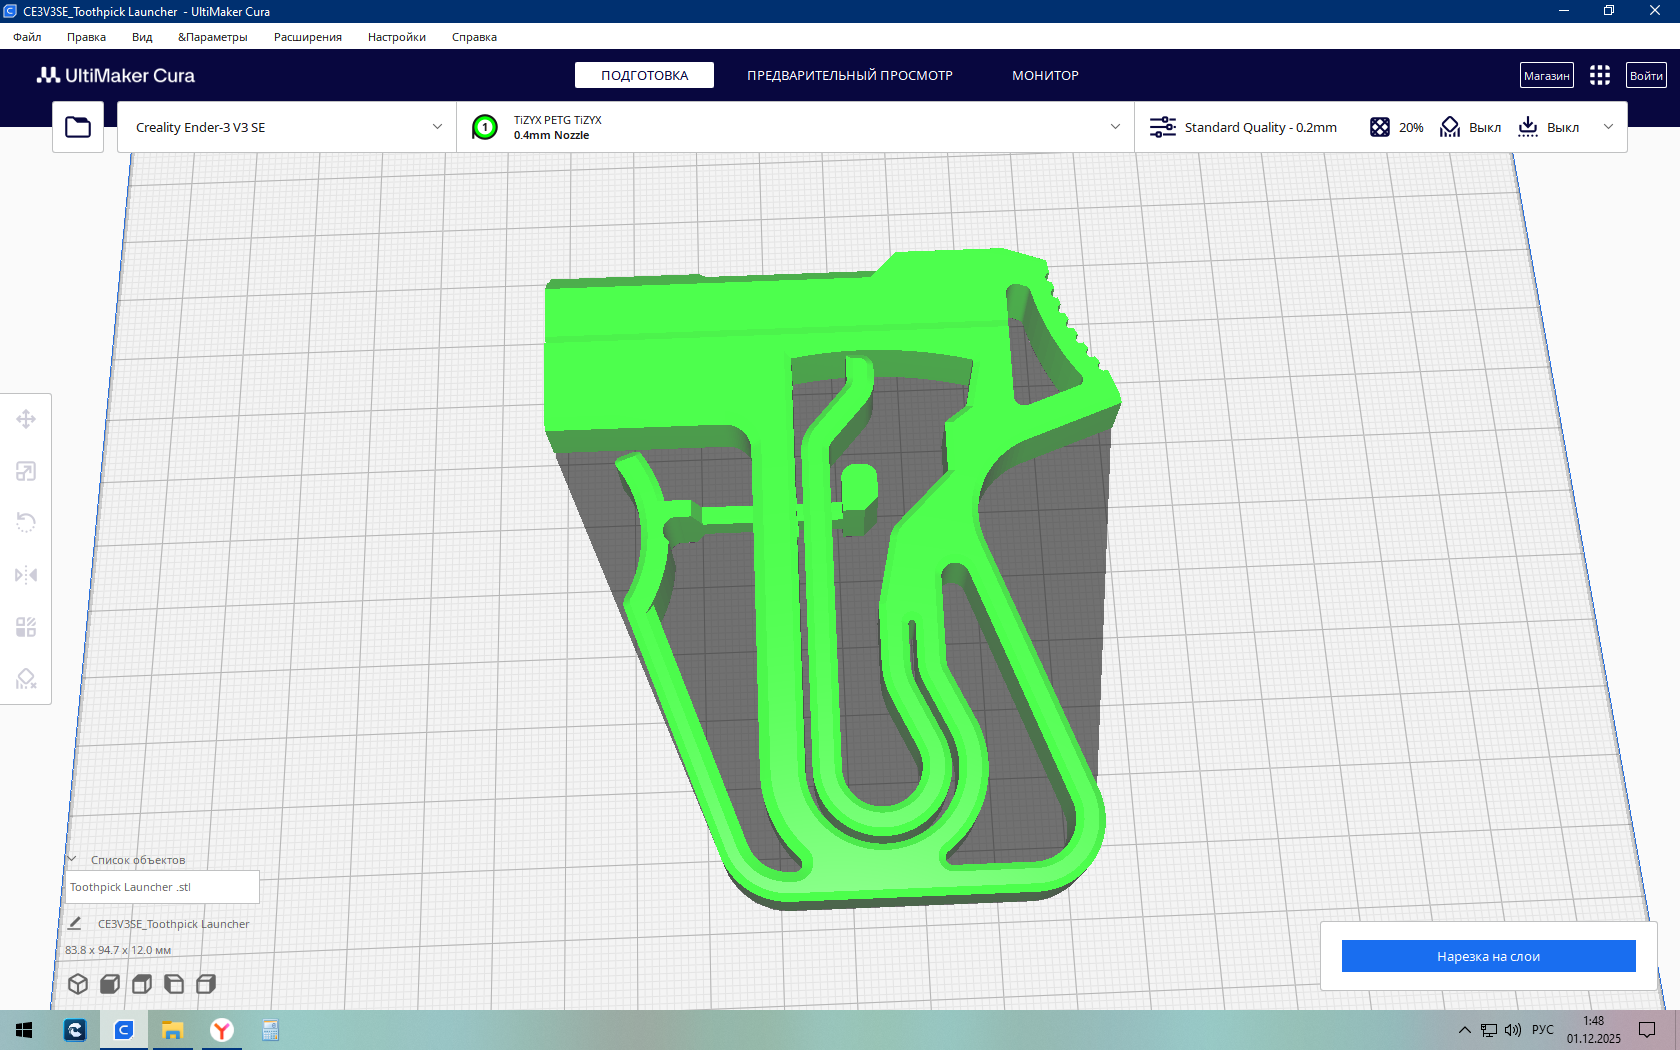Screen dimensions: 1680x1050
Task: Select the Support Blocker tool
Action: tap(26, 679)
